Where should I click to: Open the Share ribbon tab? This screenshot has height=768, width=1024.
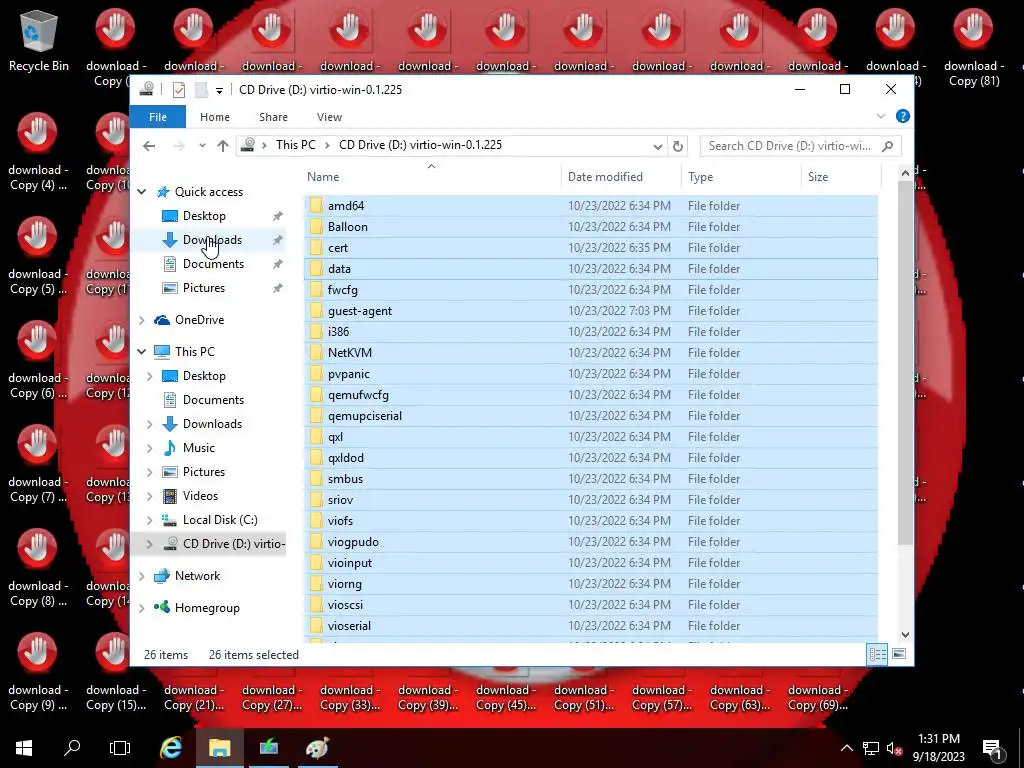coord(273,117)
